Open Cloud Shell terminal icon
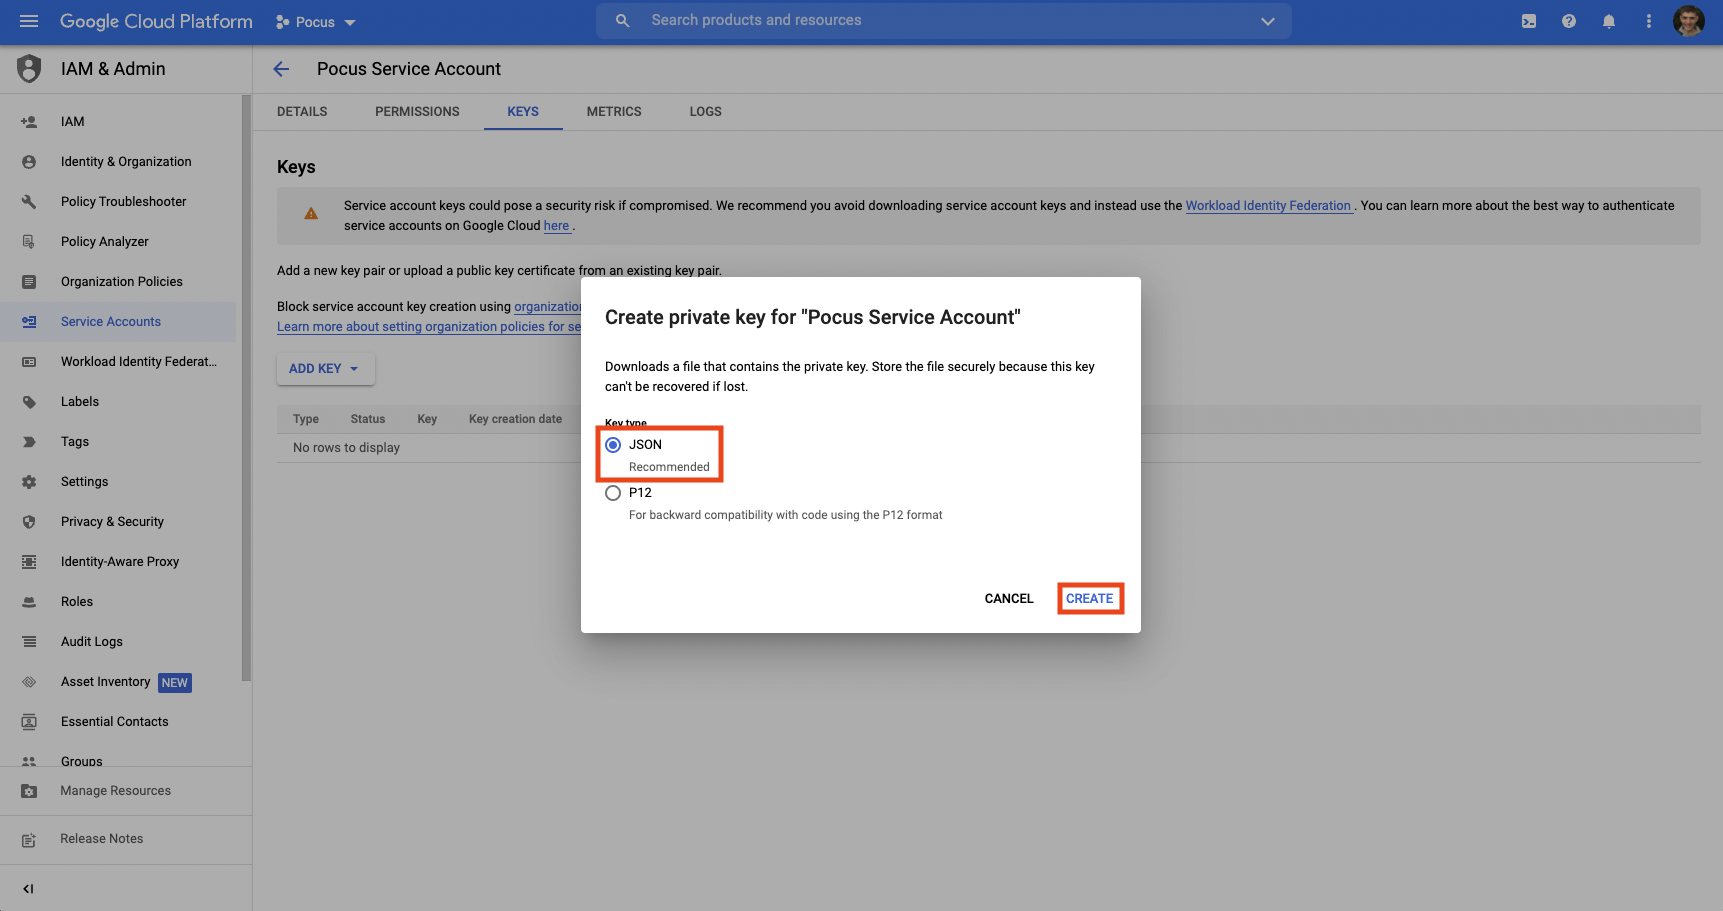 [1529, 21]
